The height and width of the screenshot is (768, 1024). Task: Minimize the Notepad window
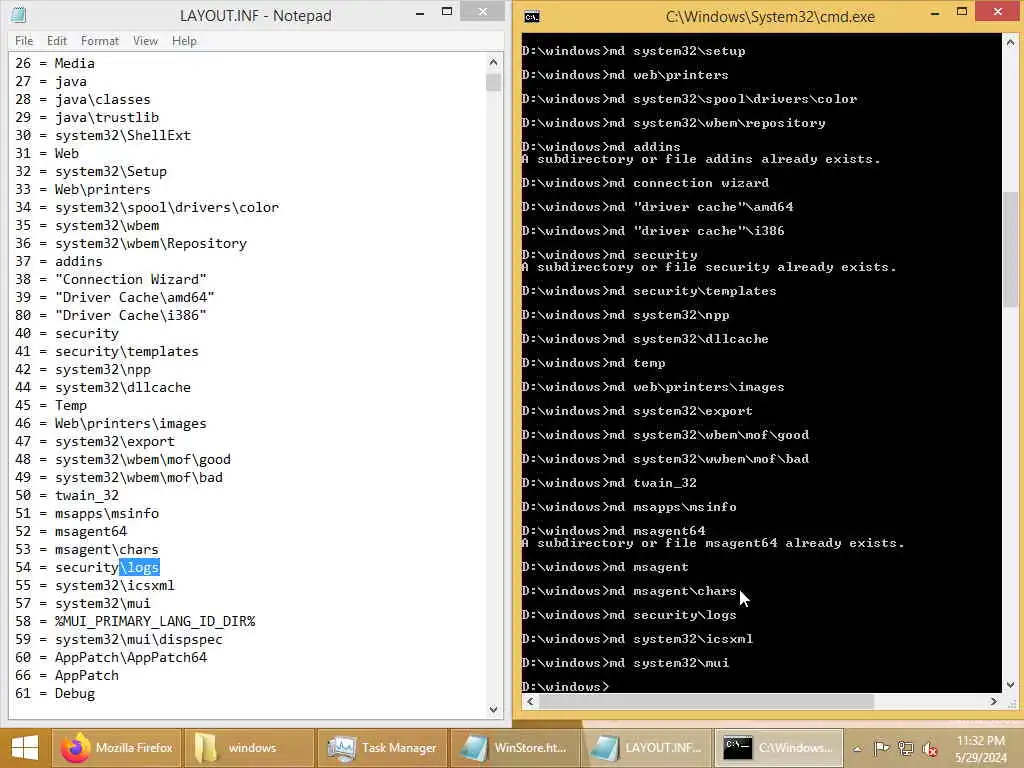click(x=420, y=13)
